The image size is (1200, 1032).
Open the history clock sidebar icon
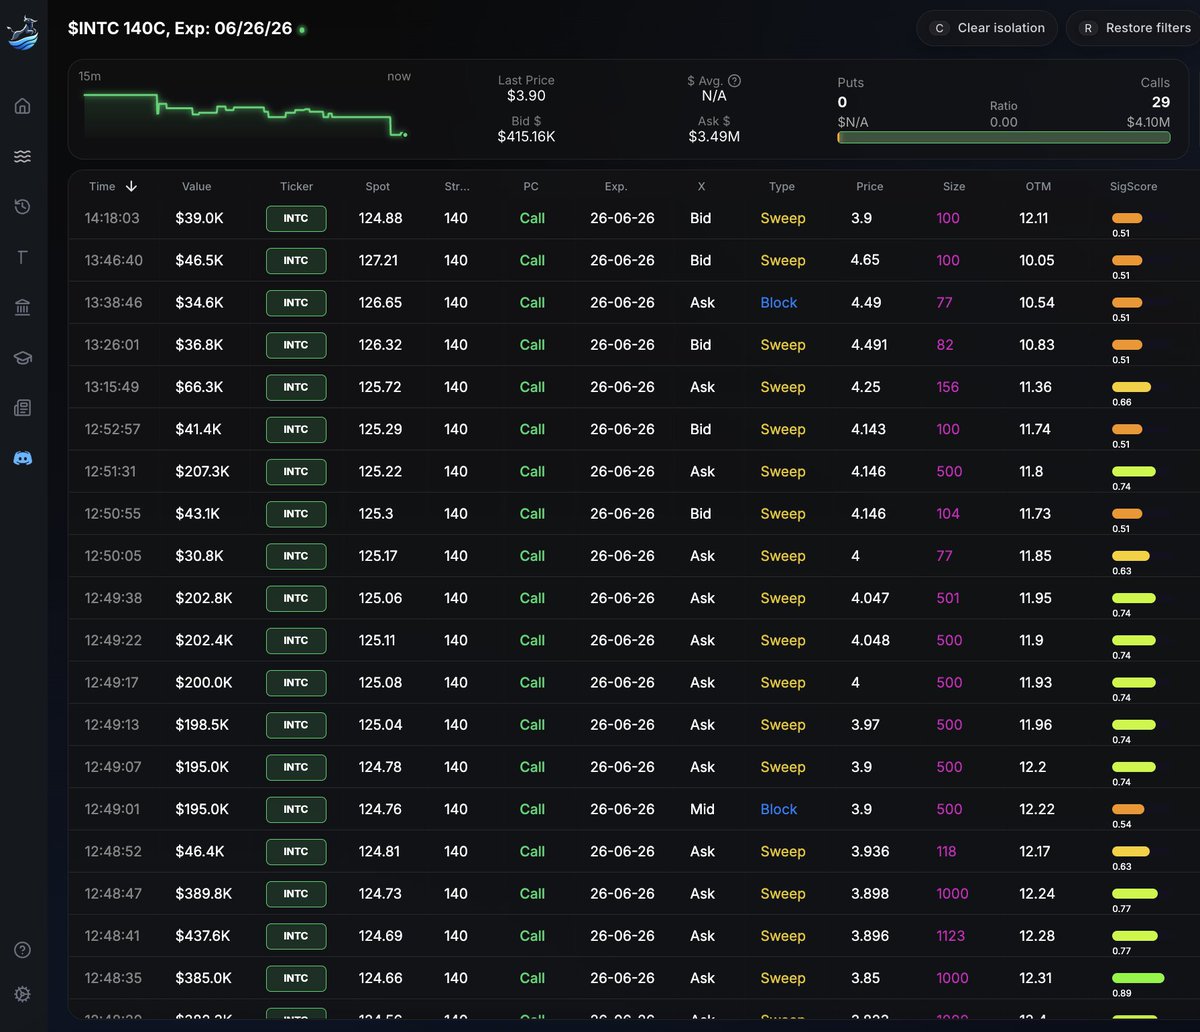point(22,207)
